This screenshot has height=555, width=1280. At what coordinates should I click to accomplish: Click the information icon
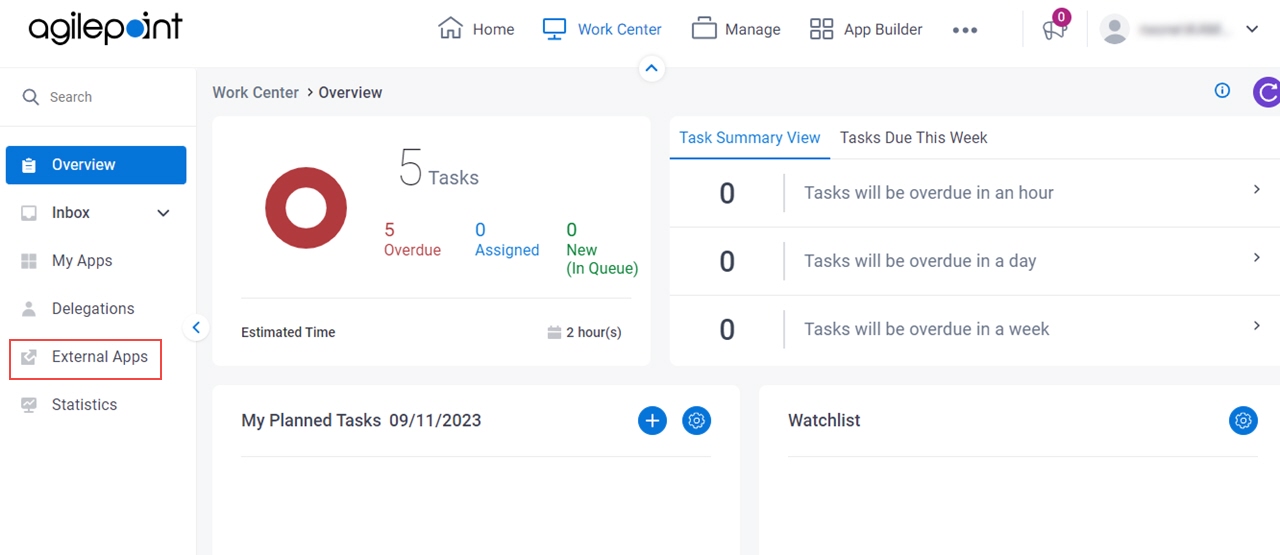[1222, 90]
